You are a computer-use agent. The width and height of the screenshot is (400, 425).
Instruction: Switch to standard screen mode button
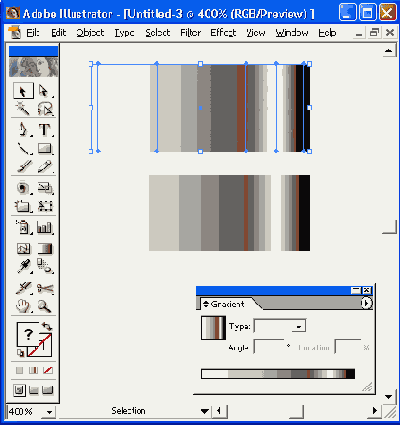[19, 390]
